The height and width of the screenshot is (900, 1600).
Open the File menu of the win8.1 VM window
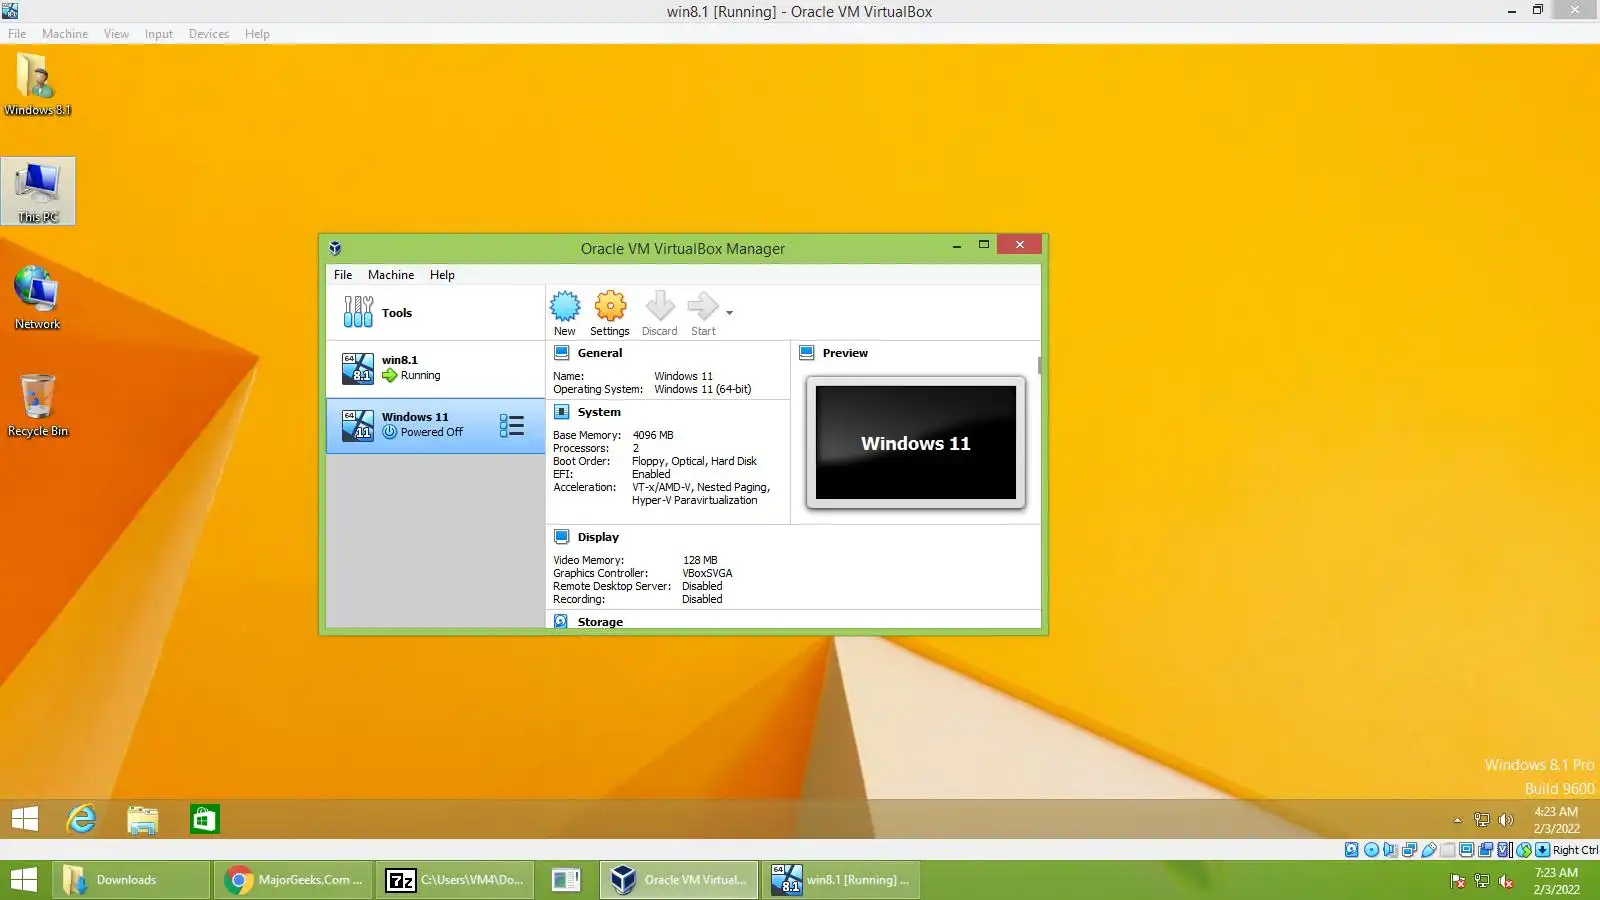[17, 34]
